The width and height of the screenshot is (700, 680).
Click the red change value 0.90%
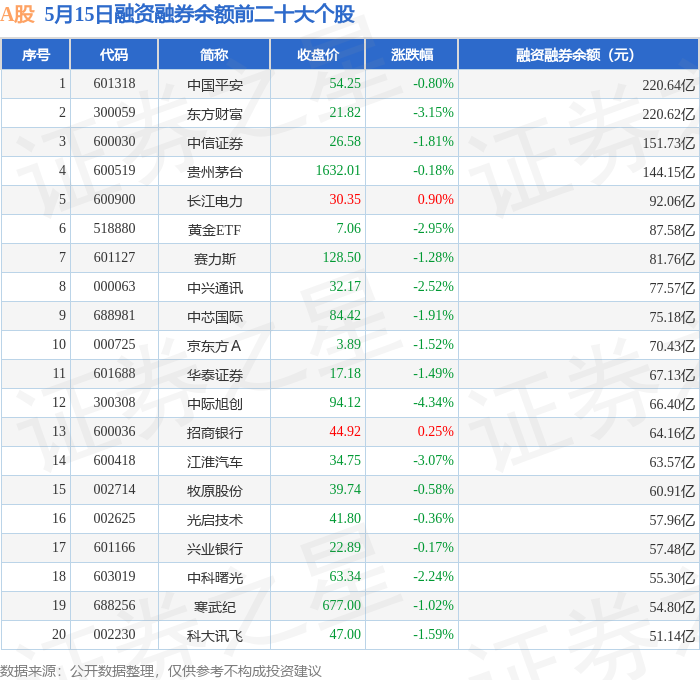coord(435,200)
